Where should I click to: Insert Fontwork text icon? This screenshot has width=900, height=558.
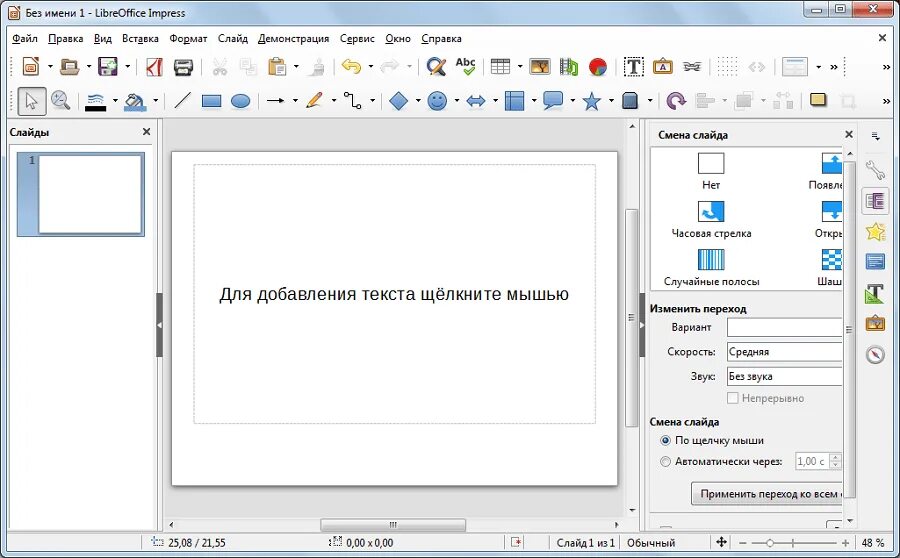[663, 67]
